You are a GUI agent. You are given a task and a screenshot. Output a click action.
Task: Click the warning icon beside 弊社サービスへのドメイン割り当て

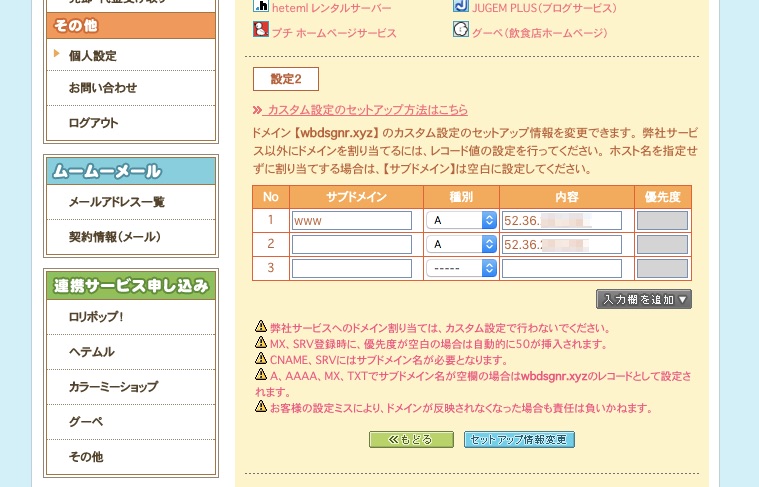[261, 326]
